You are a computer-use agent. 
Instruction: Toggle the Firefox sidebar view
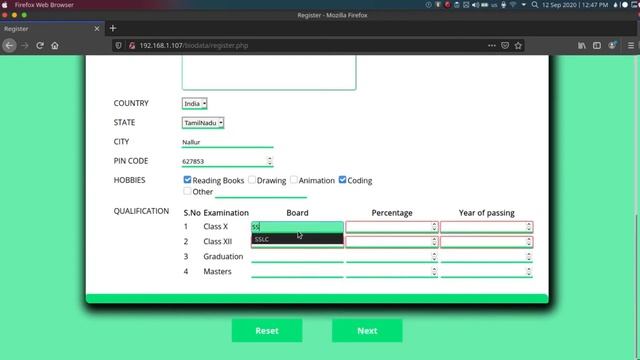597,45
